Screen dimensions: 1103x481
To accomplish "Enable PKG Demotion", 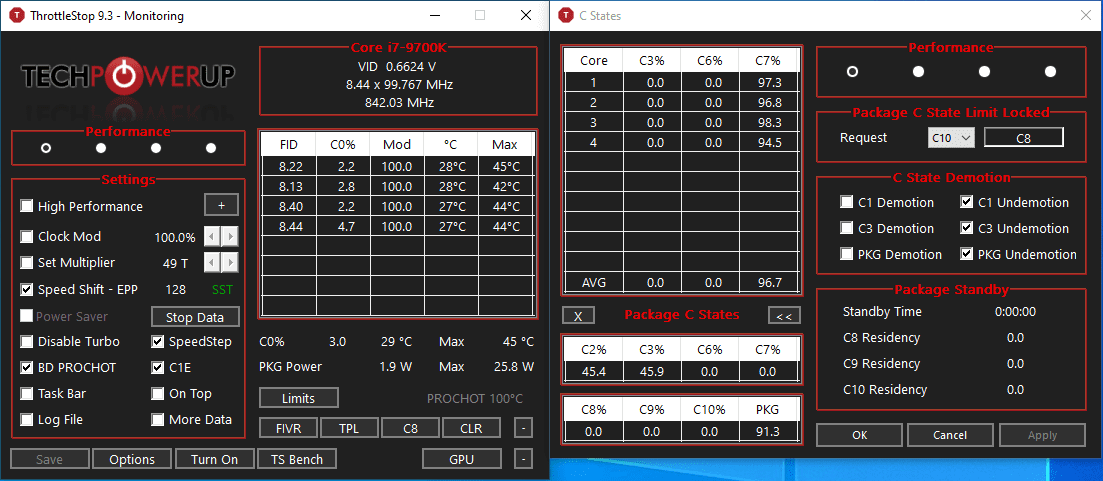I will click(x=847, y=254).
